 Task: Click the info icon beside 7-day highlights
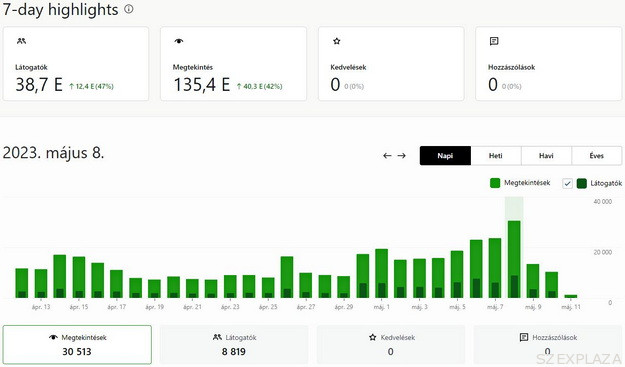point(129,9)
